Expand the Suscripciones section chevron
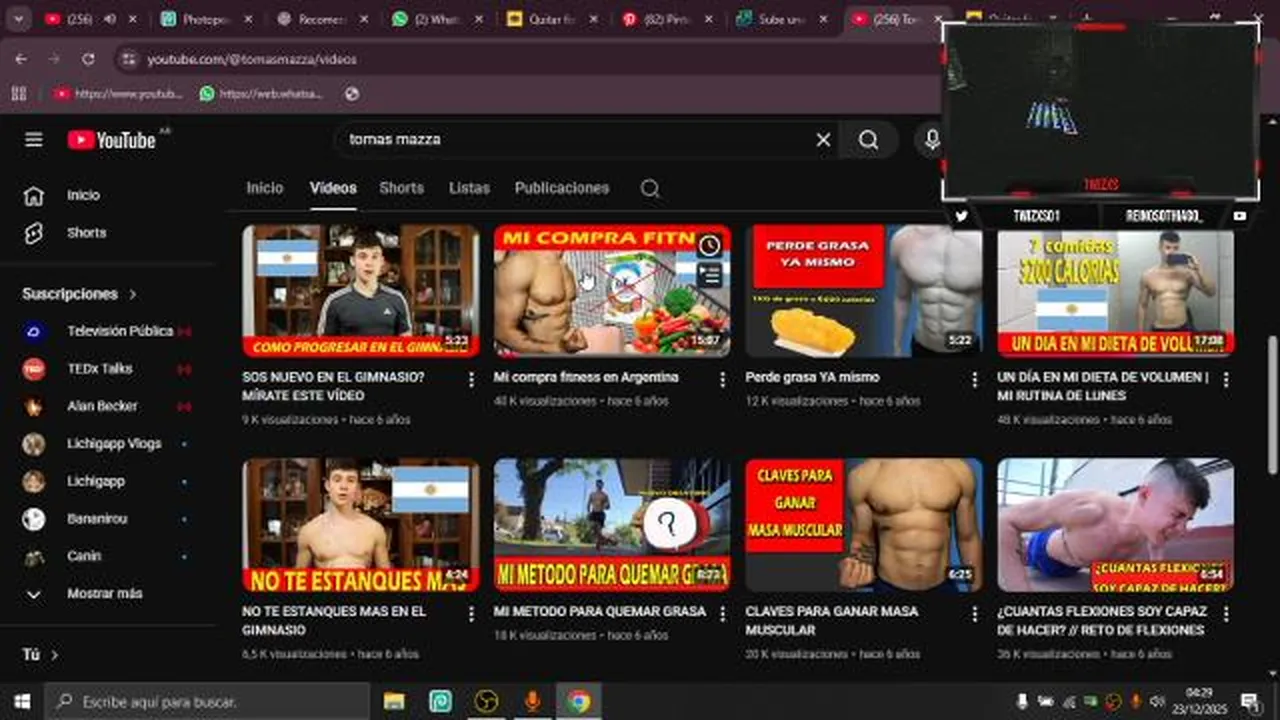The height and width of the screenshot is (720, 1280). pos(132,294)
